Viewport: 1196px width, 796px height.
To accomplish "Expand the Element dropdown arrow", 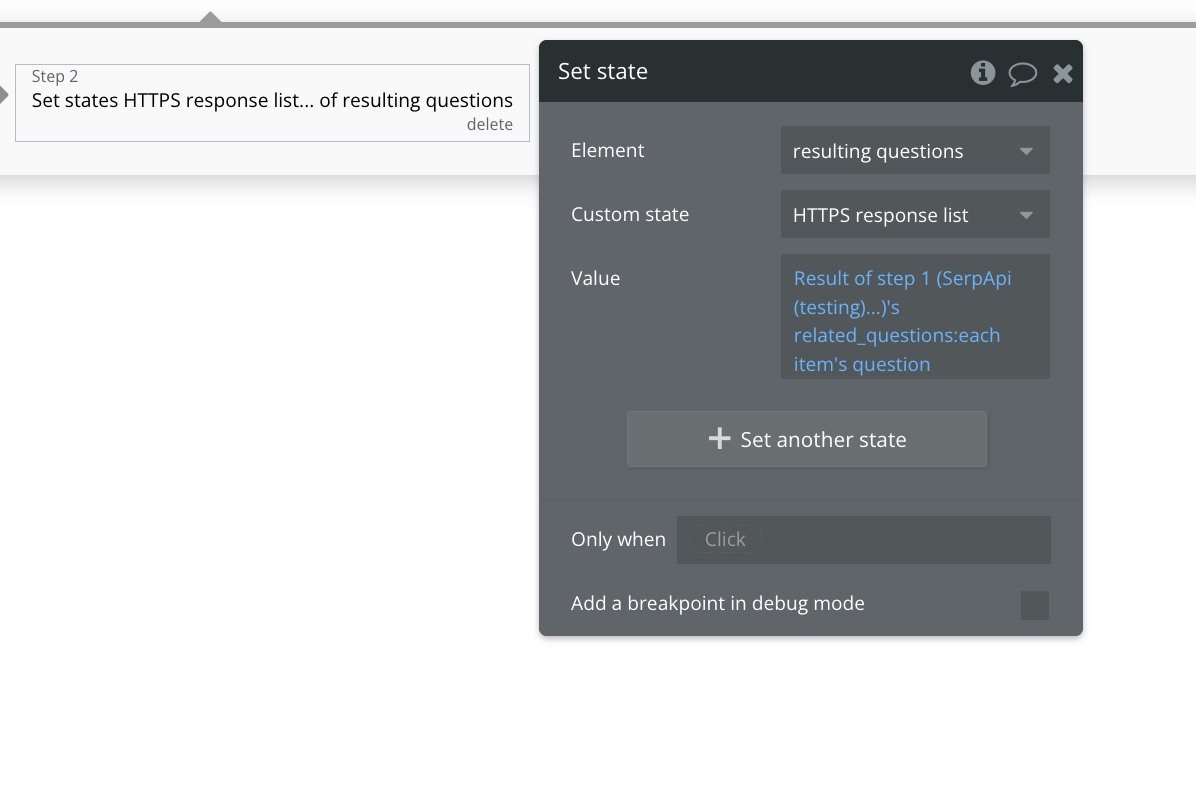I will [1025, 152].
